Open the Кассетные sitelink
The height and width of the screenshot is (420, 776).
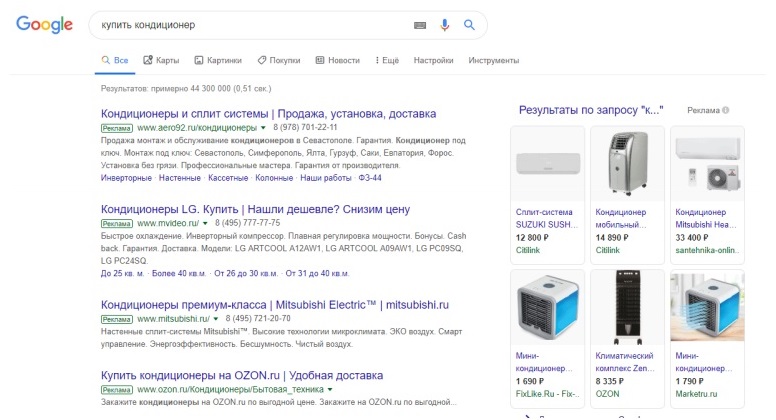(x=228, y=178)
